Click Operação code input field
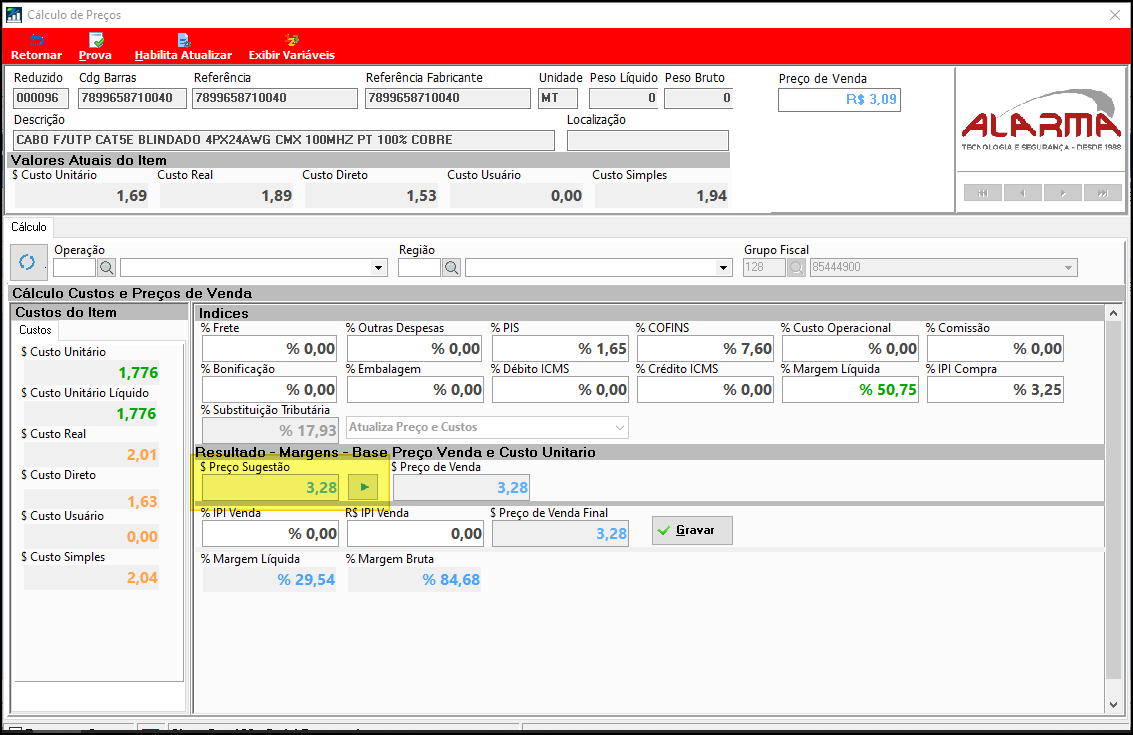The width and height of the screenshot is (1133, 735). [x=74, y=267]
